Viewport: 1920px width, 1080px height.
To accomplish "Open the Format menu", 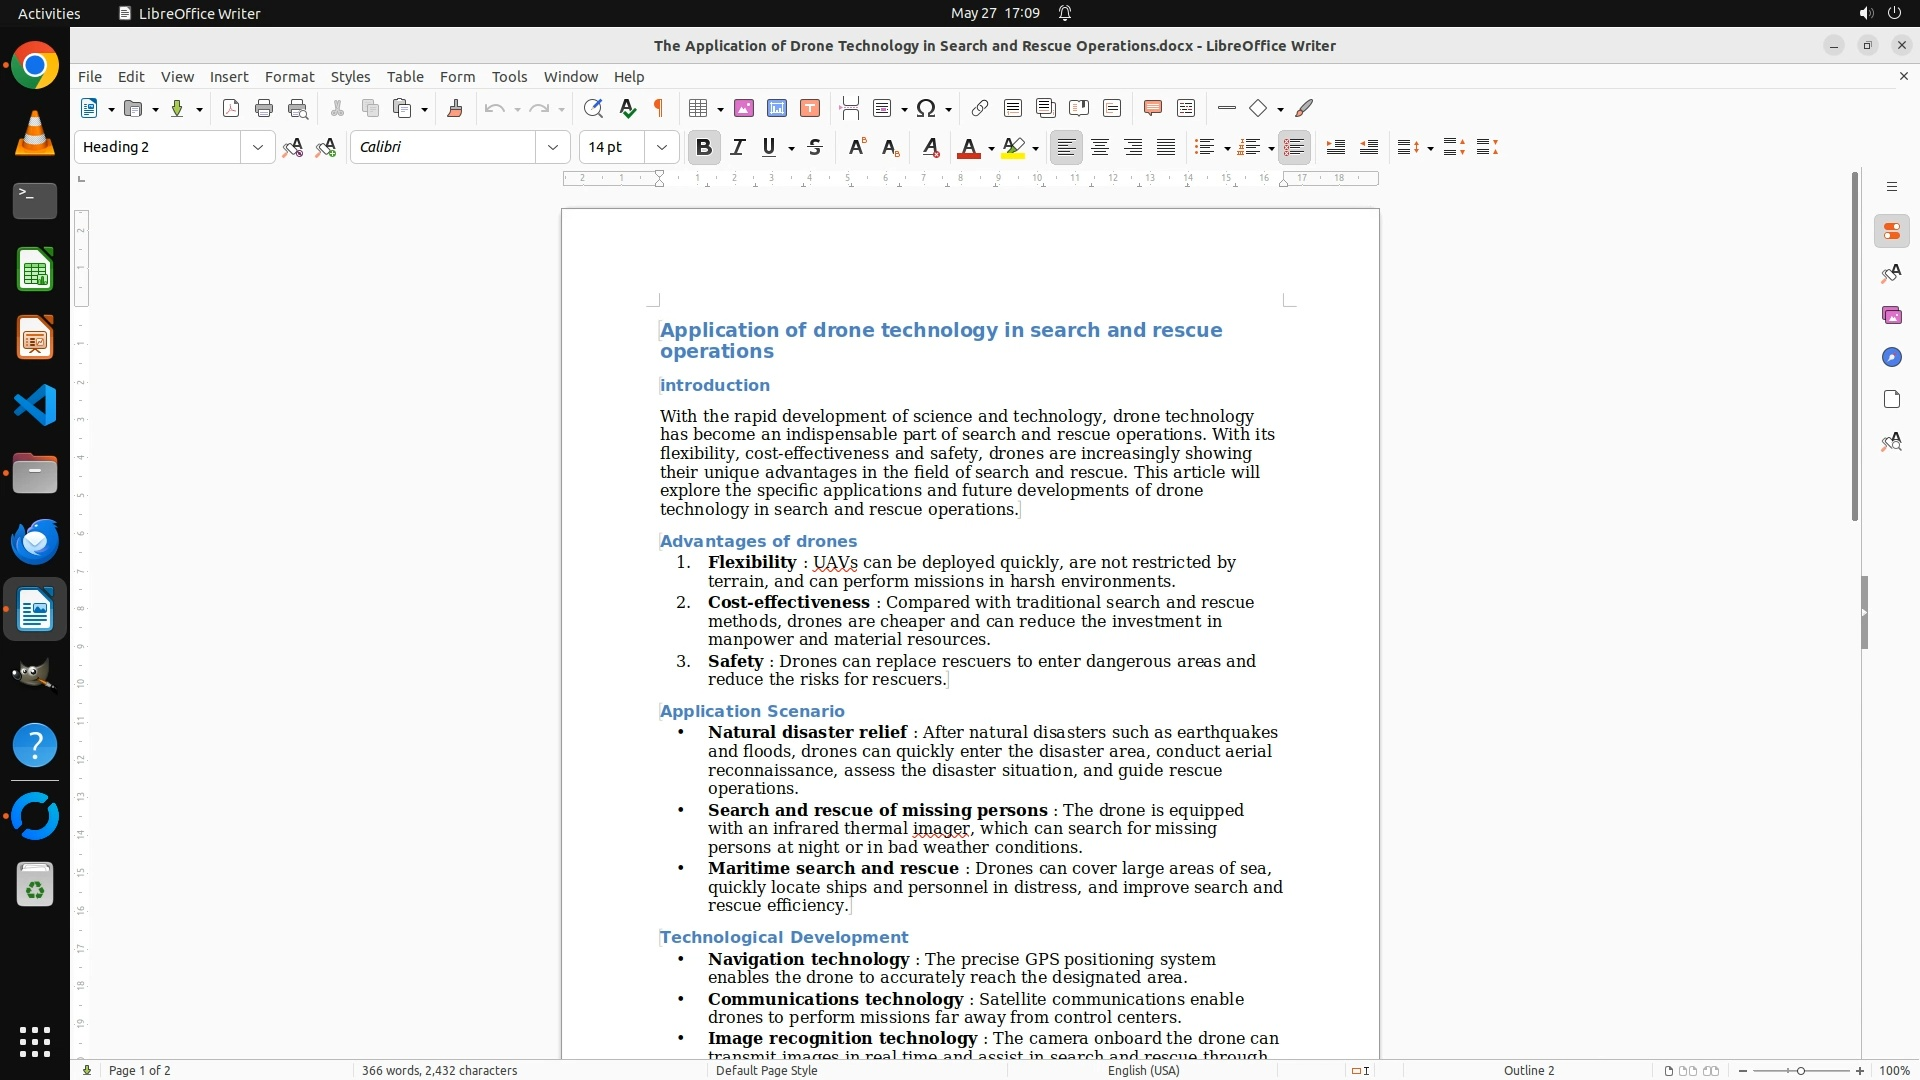I will click(289, 76).
